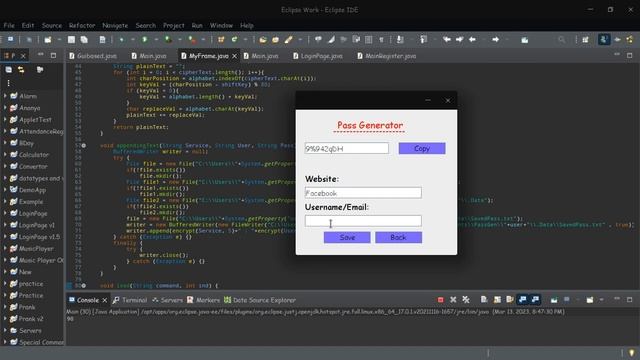Focus the Website input field
Viewport: 640px width, 360px height.
click(363, 193)
